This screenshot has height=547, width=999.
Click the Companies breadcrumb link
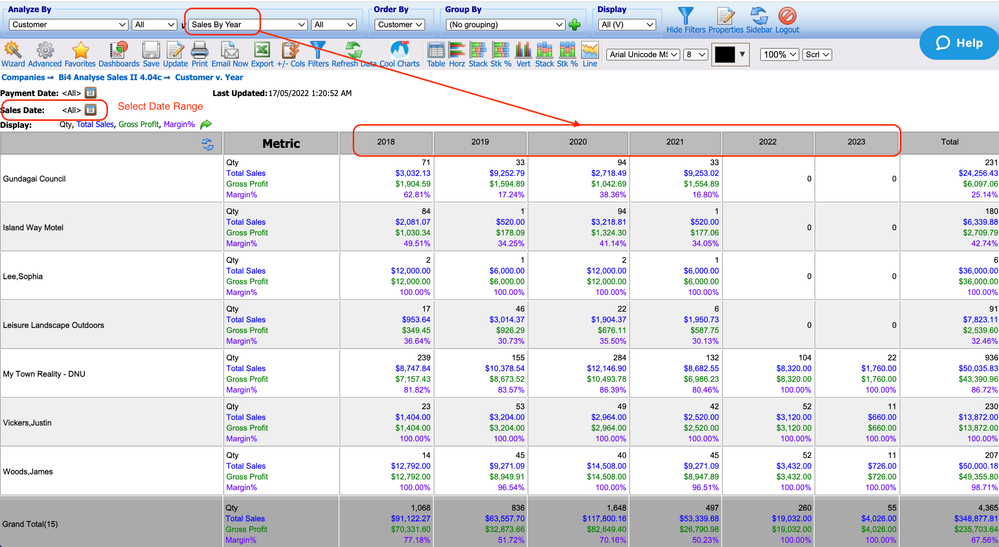(x=23, y=76)
